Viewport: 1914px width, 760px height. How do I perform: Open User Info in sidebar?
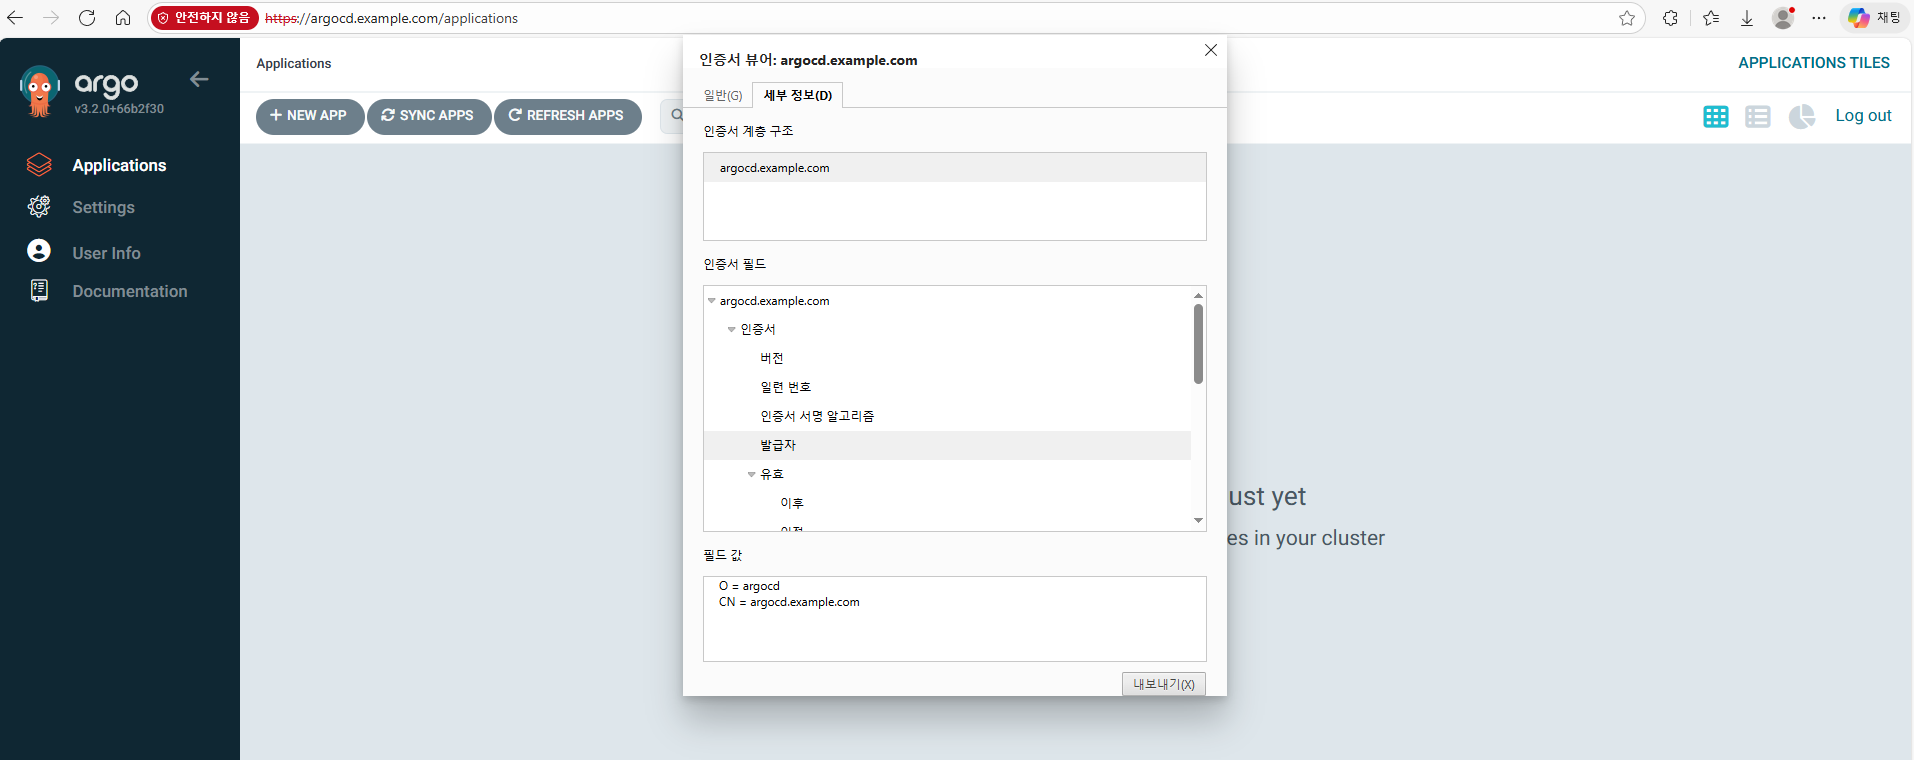coord(106,253)
